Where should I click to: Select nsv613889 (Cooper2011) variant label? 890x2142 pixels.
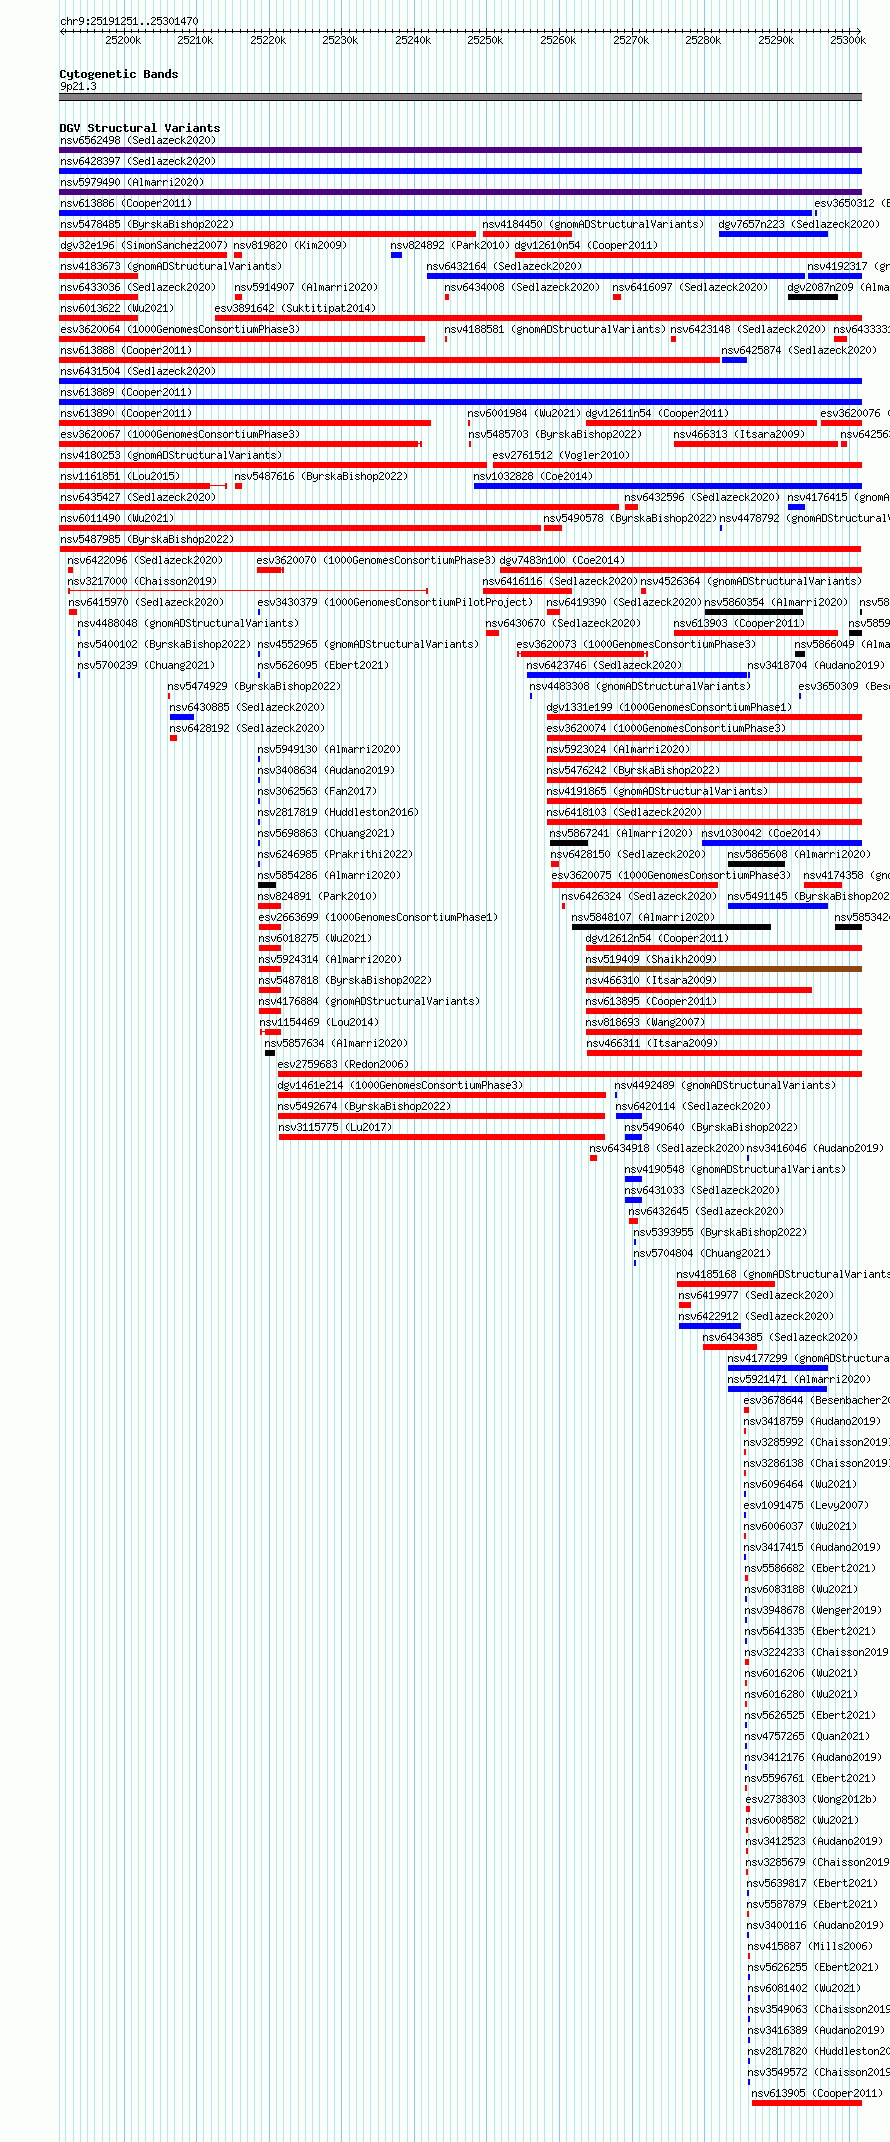pyautogui.click(x=125, y=392)
